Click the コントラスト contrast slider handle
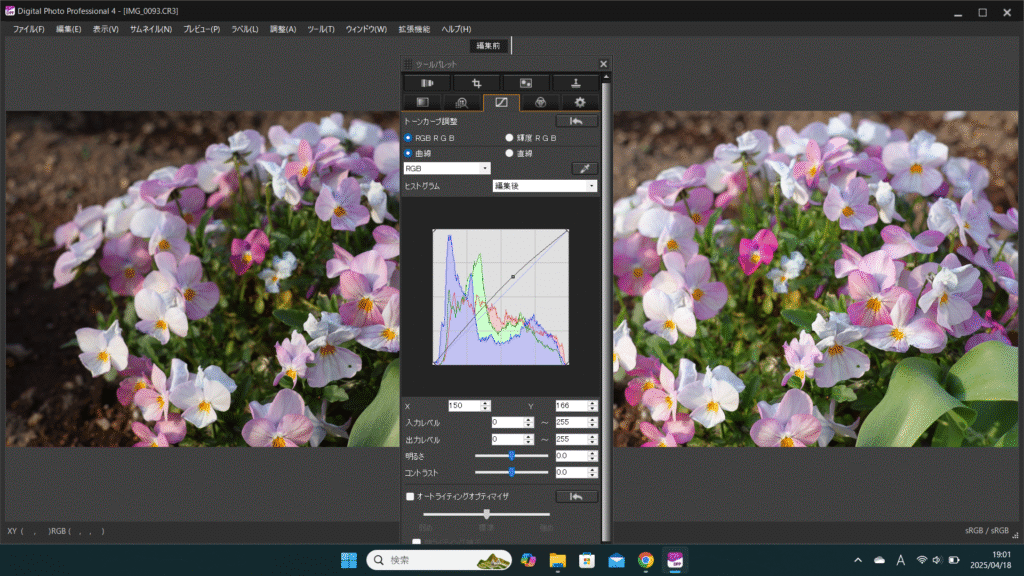 click(511, 472)
